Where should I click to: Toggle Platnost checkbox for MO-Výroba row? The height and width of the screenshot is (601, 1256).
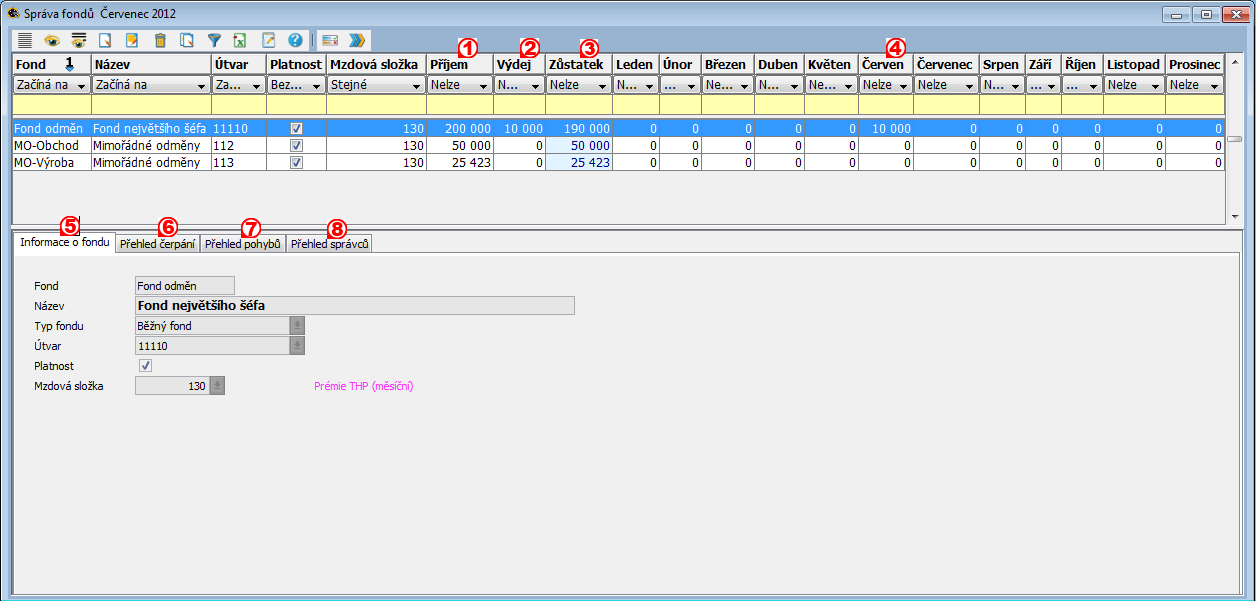pos(296,163)
